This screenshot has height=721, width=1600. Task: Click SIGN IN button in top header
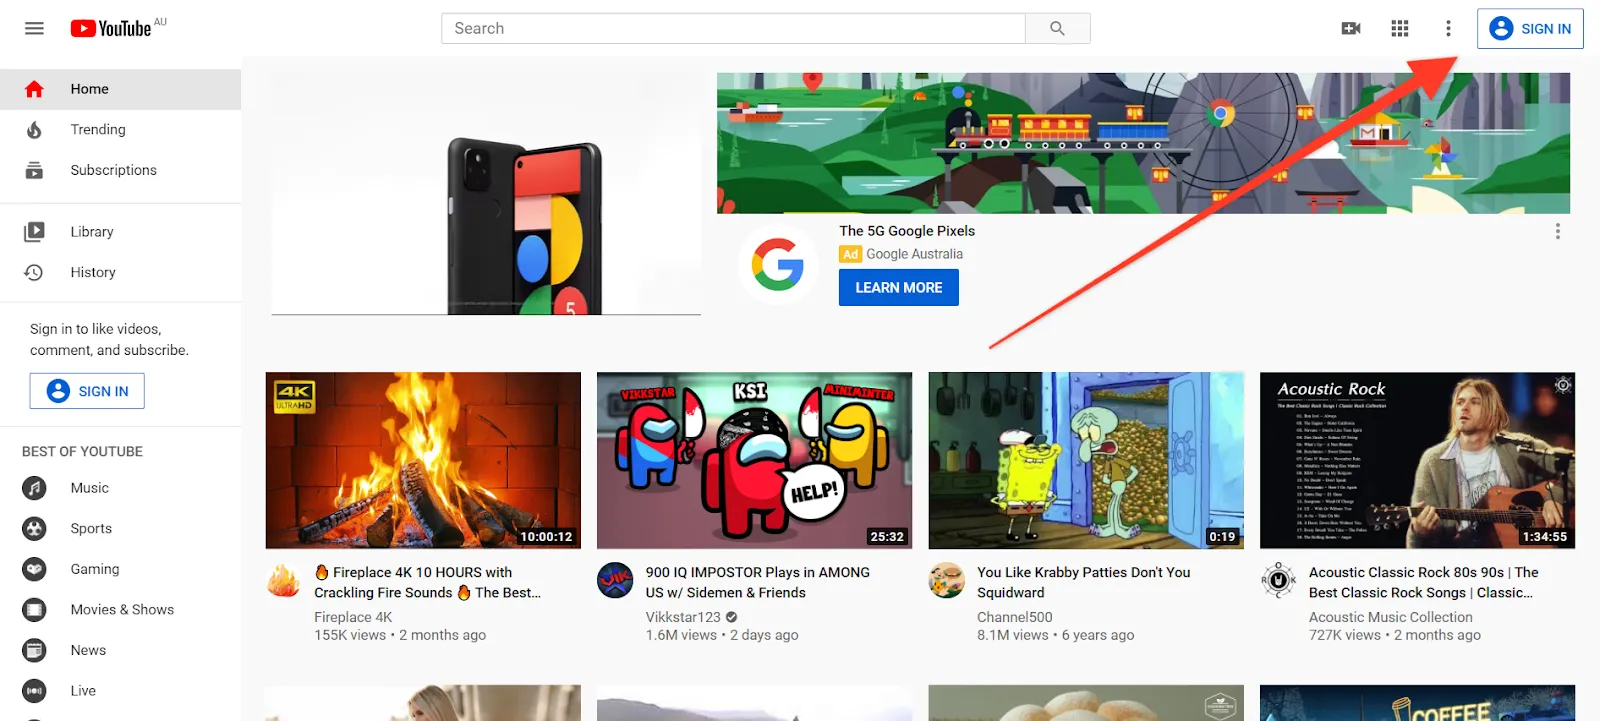(x=1530, y=29)
